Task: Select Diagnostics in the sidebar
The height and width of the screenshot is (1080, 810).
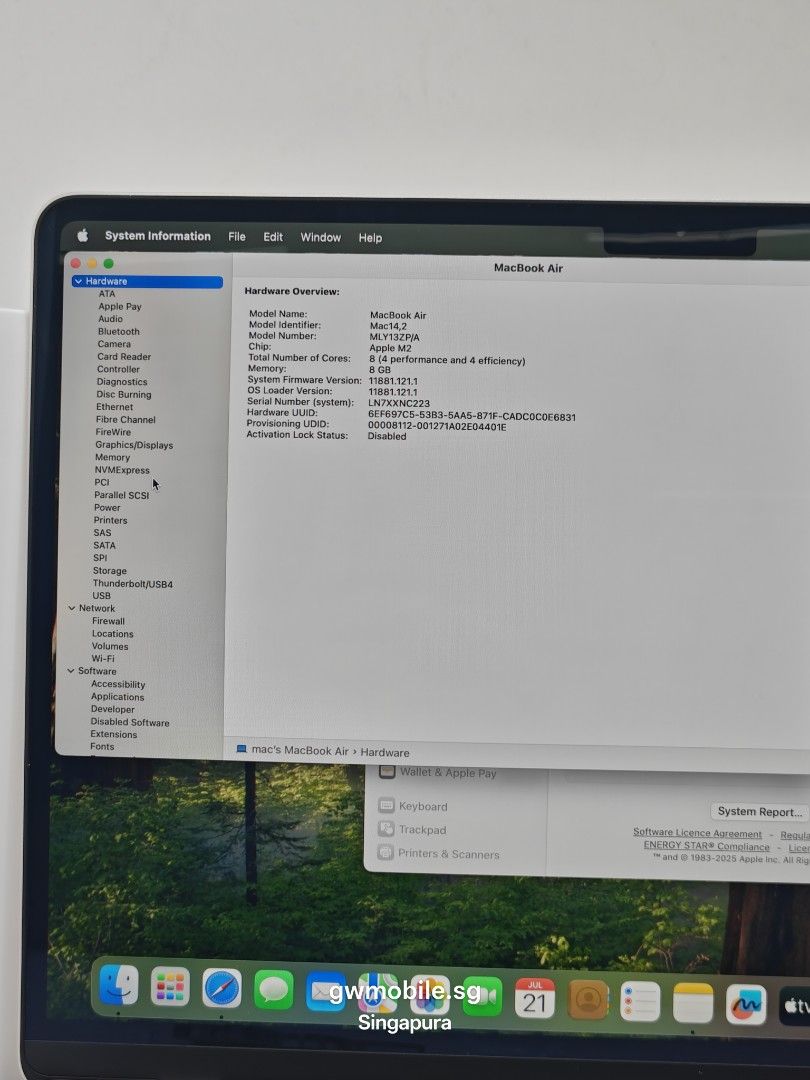Action: click(122, 382)
